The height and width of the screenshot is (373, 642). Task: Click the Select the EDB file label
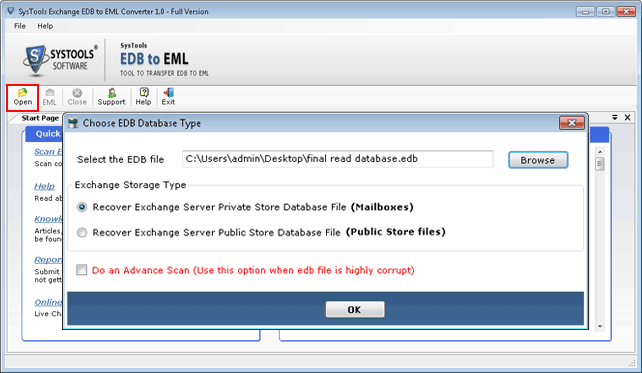coord(120,159)
